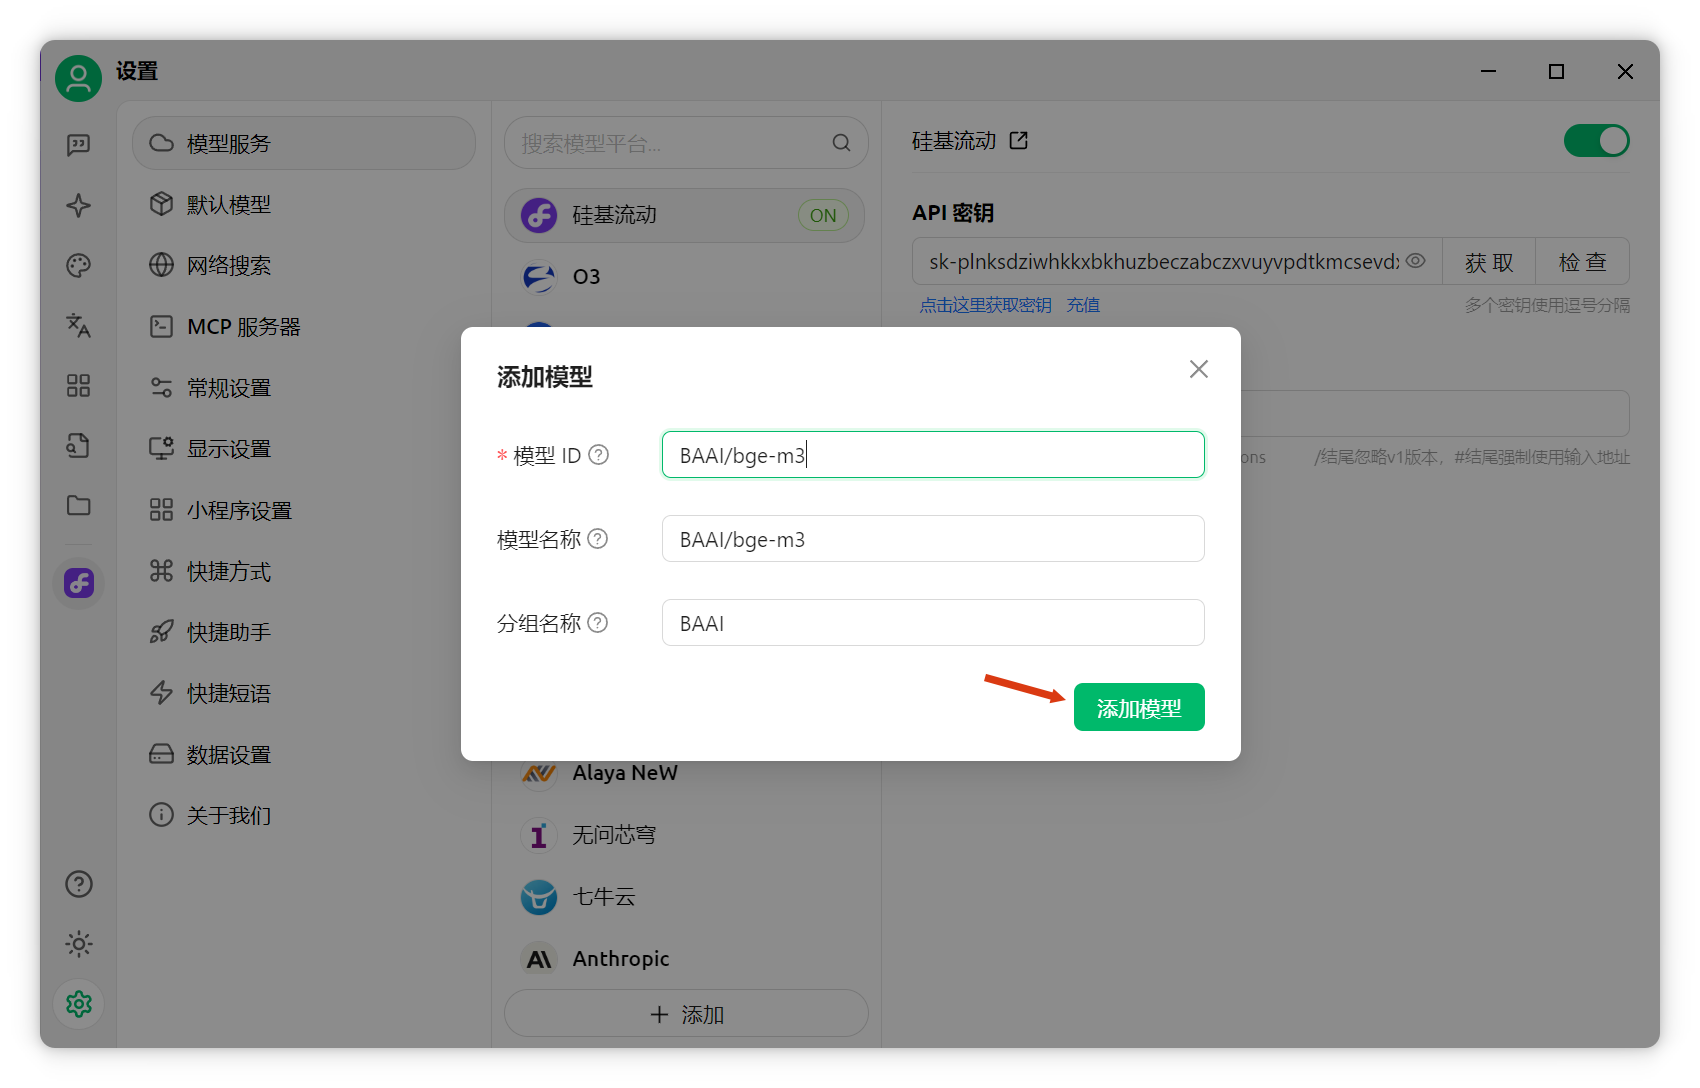Viewport: 1700px width, 1088px height.
Task: Click the 分组名称 help question icon
Action: pos(598,623)
